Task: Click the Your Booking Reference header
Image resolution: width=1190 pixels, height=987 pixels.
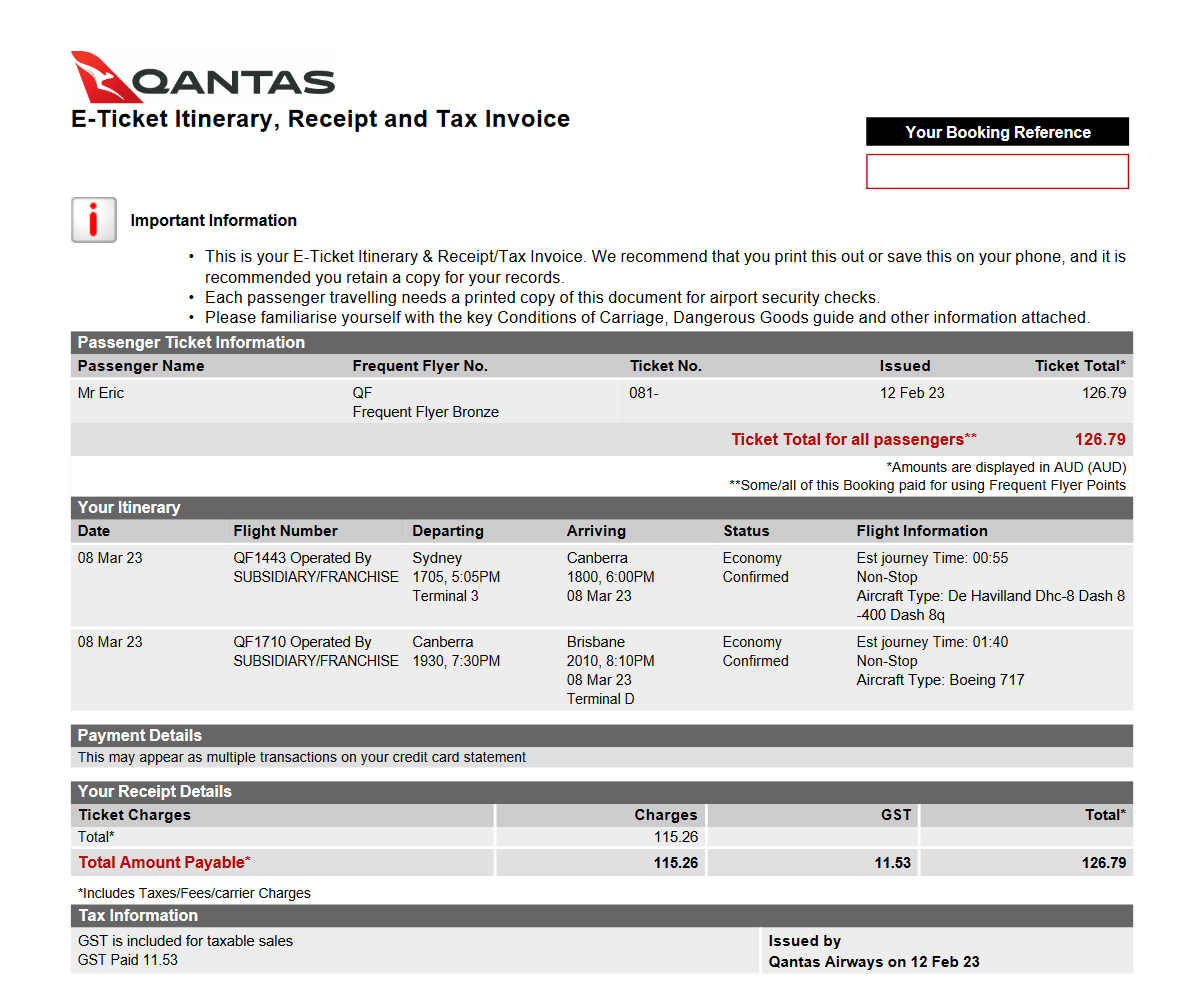Action: tap(997, 132)
